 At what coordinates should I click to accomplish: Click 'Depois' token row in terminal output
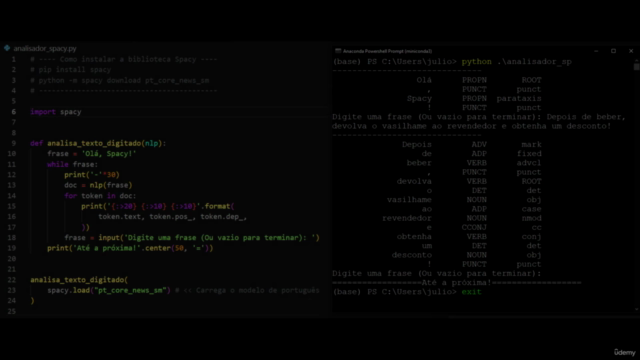pyautogui.click(x=417, y=144)
